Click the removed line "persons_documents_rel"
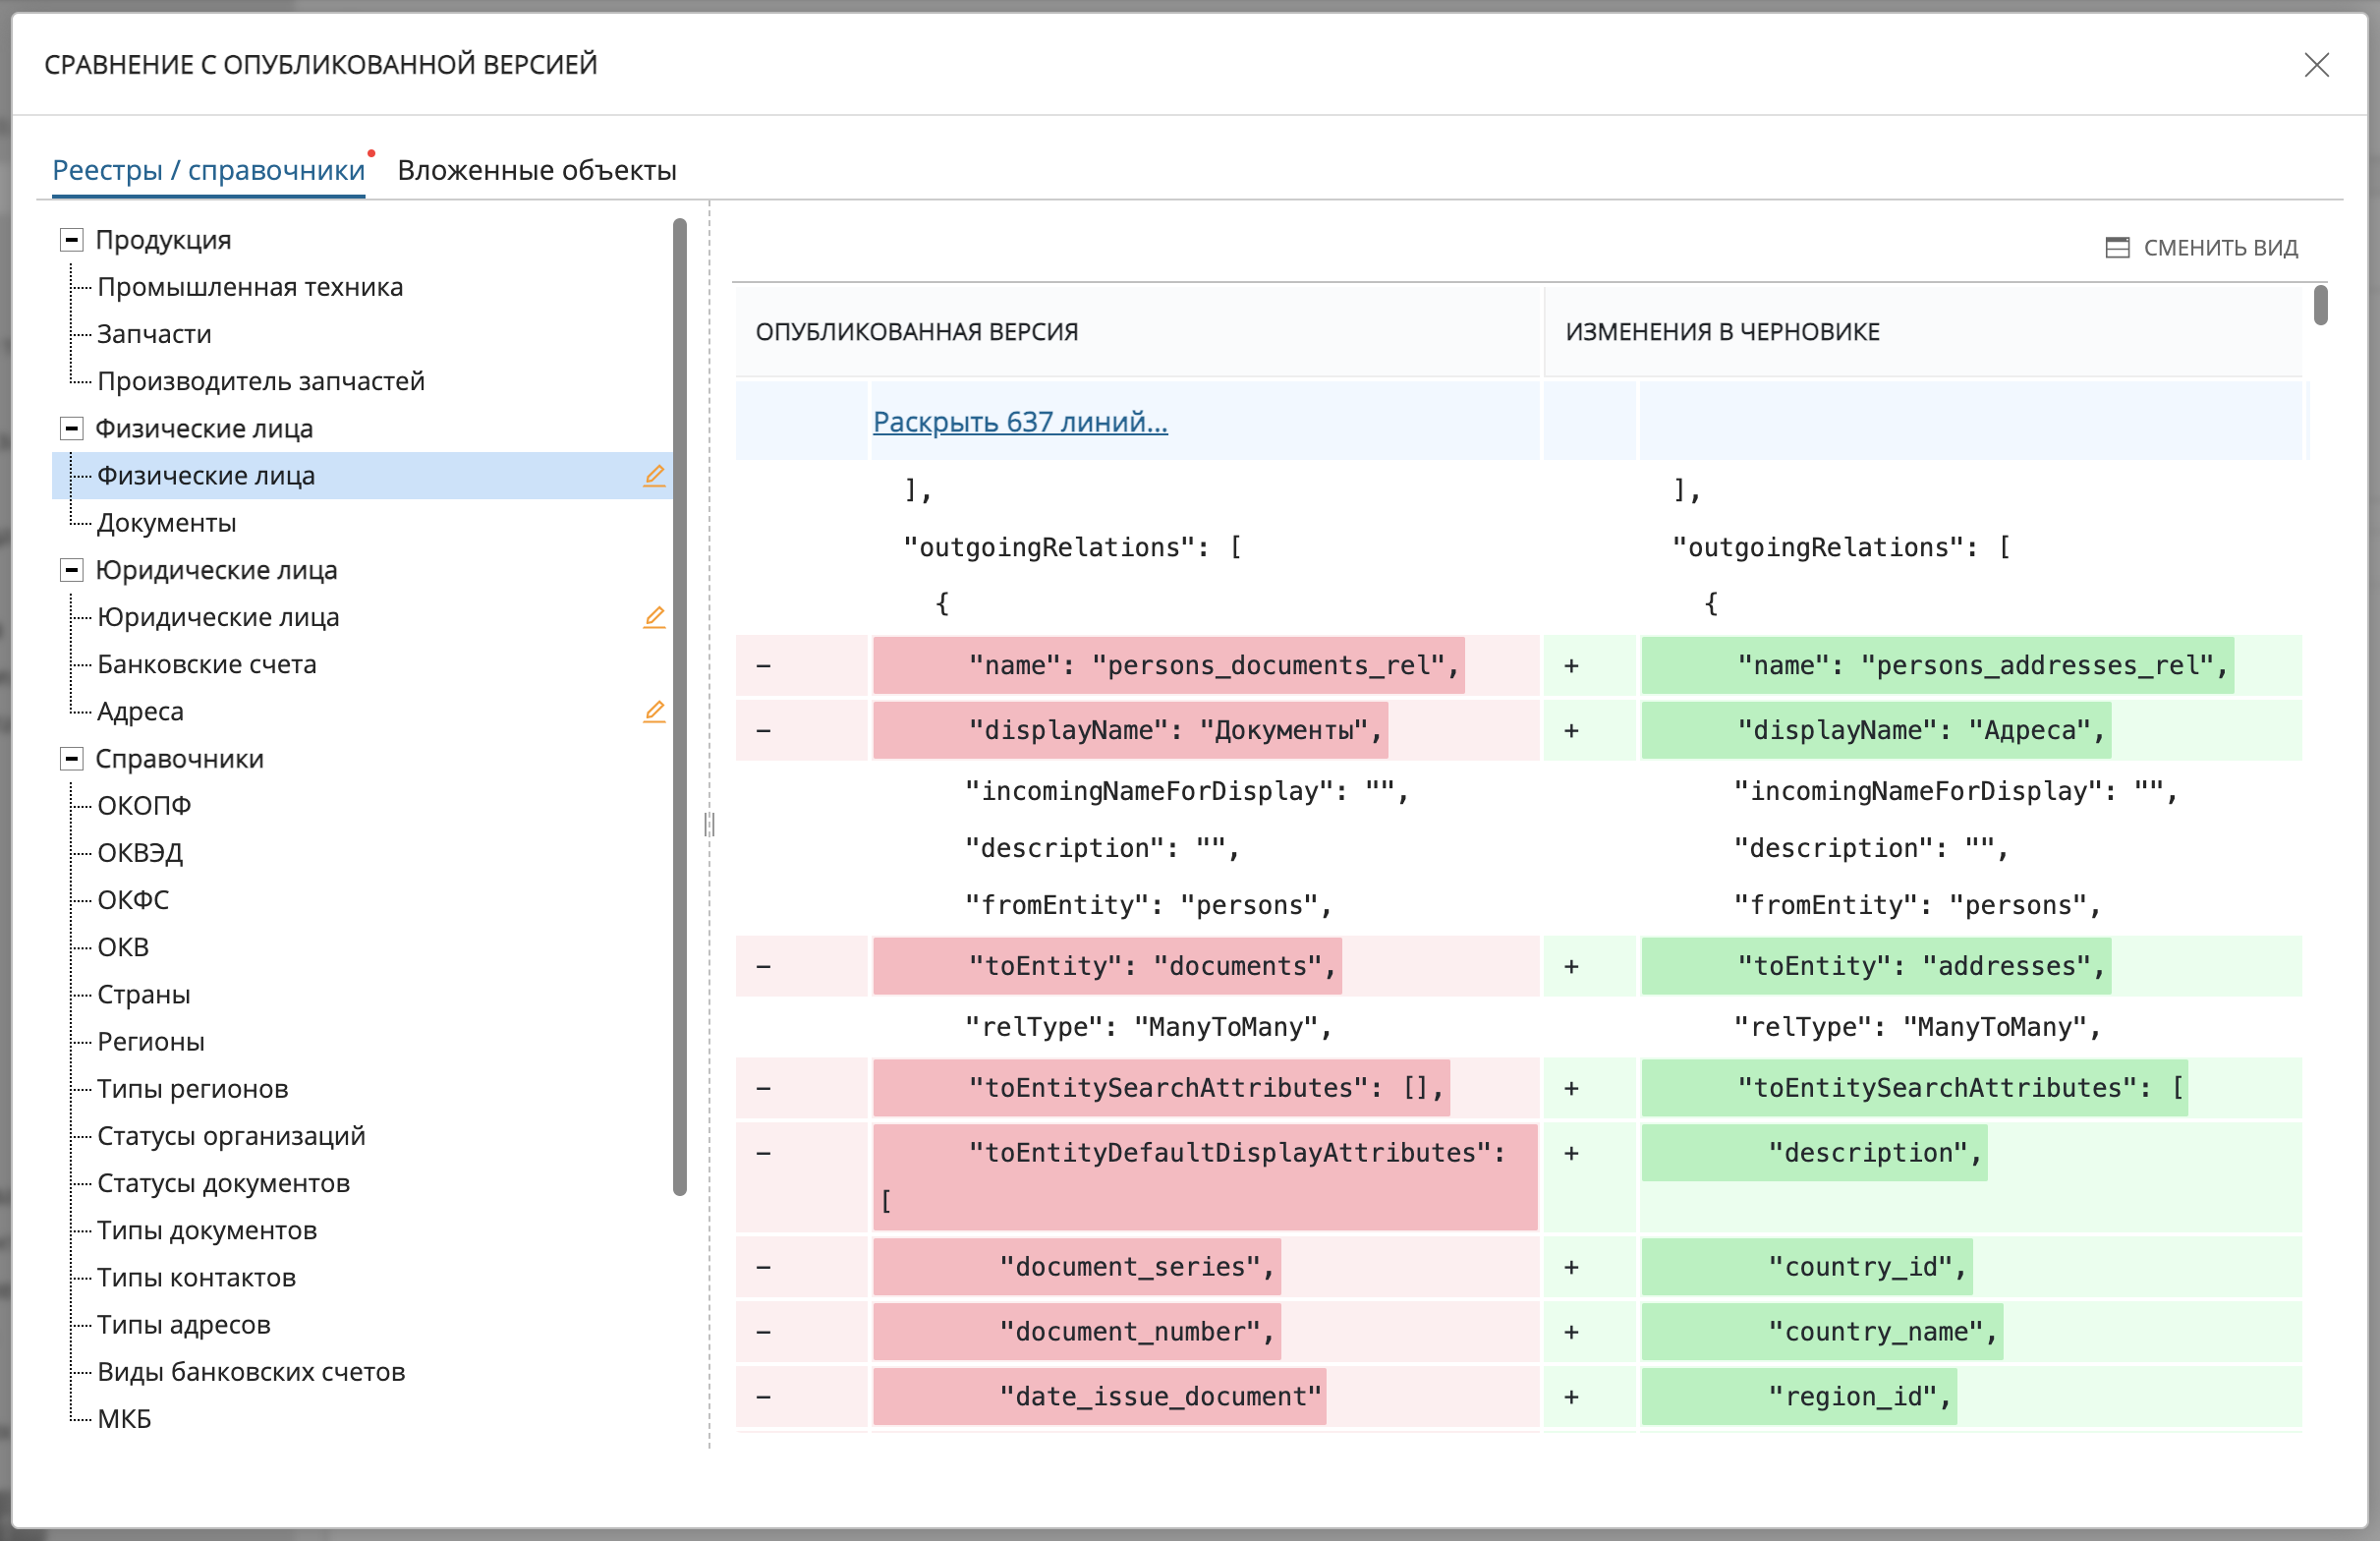Viewport: 2380px width, 1541px height. [1168, 665]
